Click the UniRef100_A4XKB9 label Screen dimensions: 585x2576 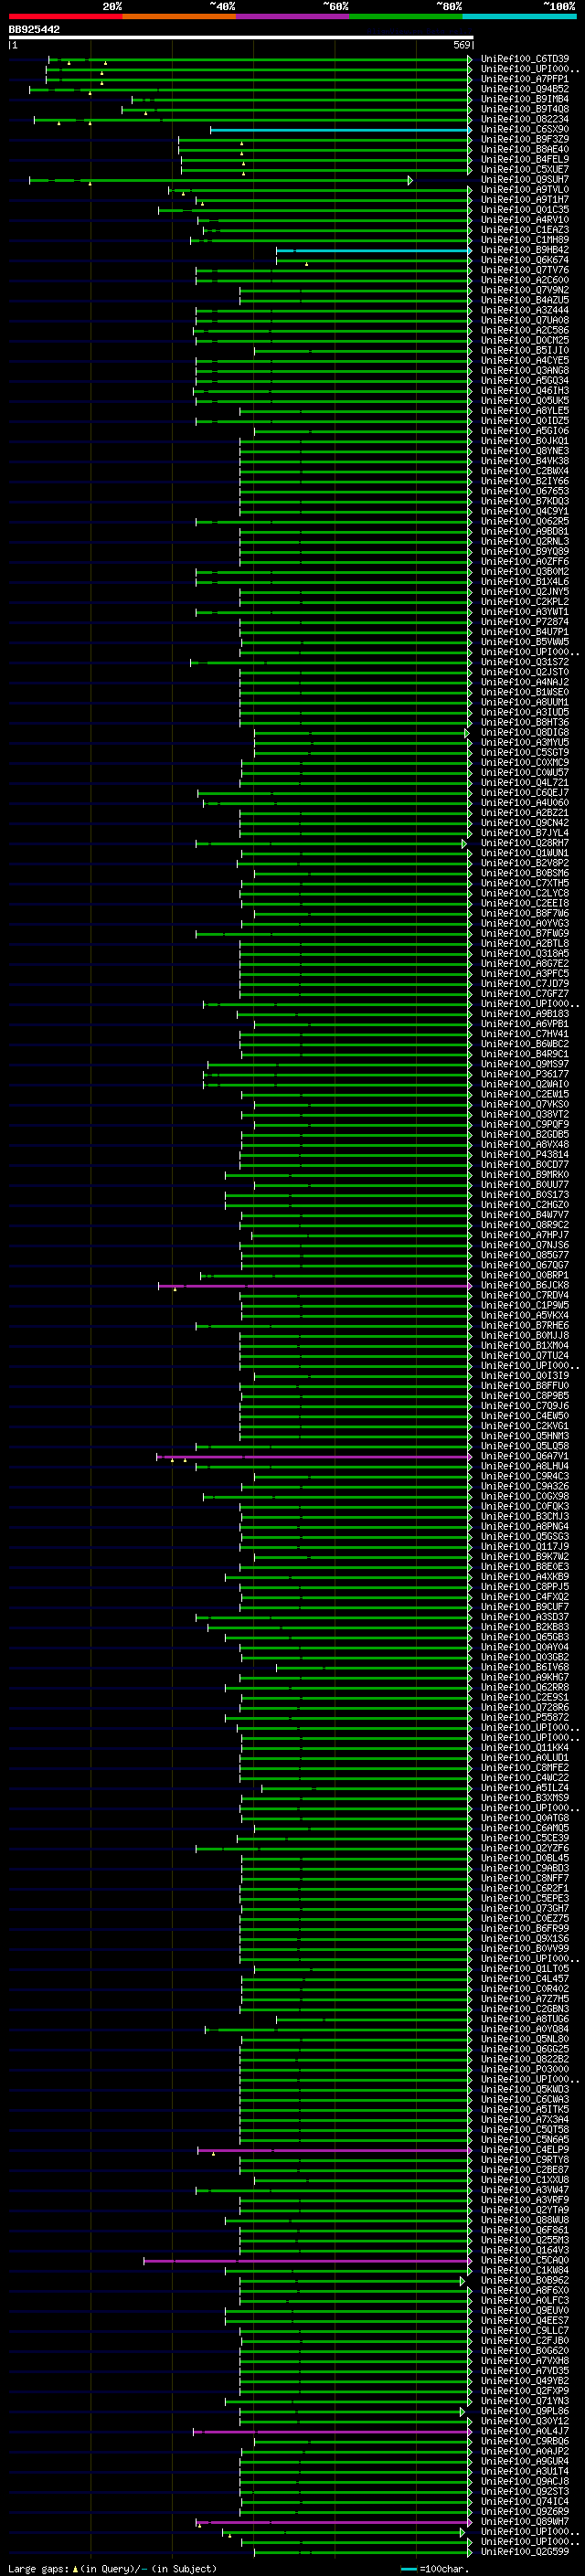coord(525,1578)
